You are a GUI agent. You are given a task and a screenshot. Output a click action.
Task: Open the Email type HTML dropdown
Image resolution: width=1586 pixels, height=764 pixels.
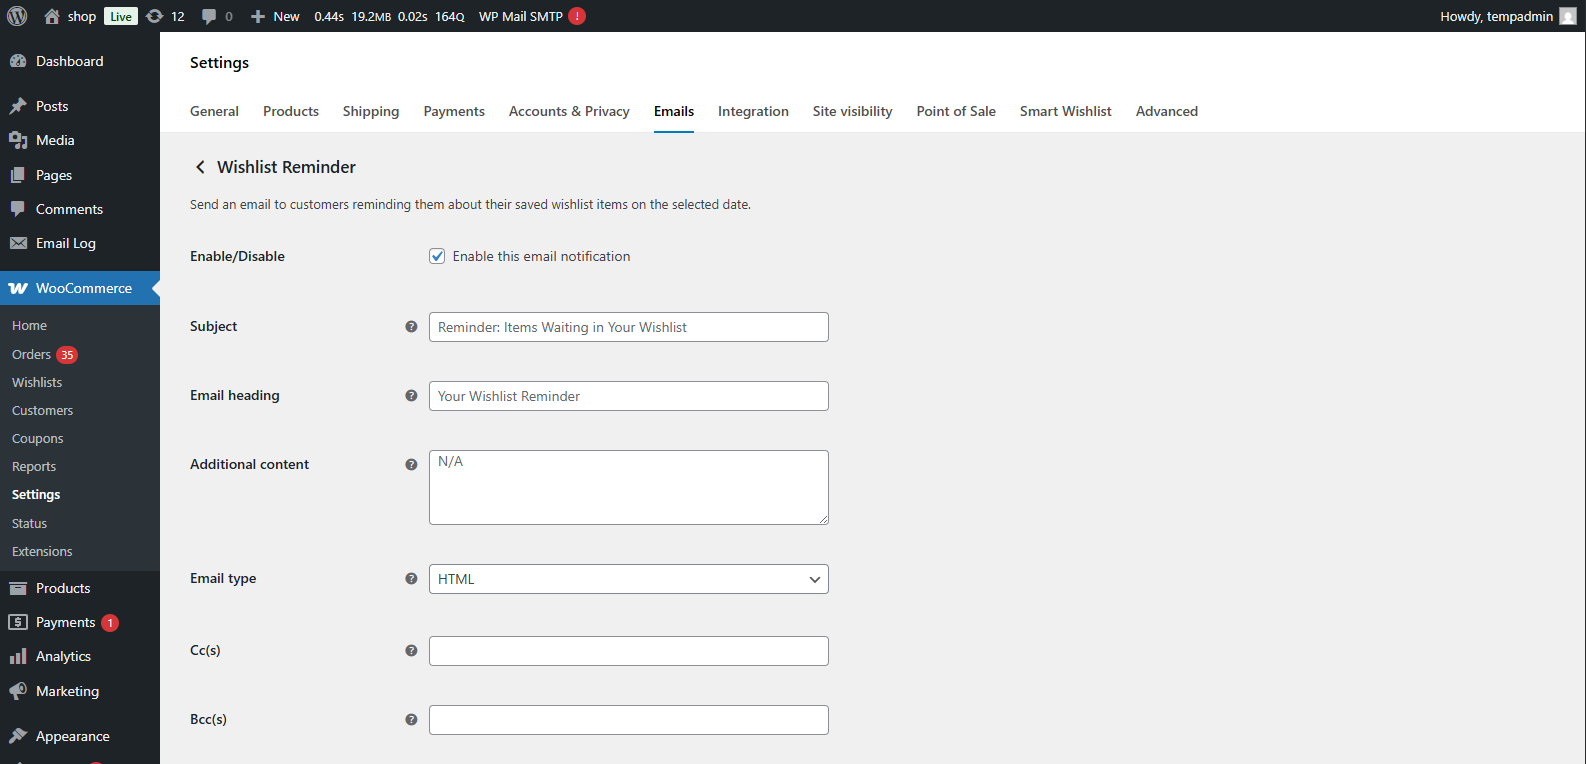[628, 579]
